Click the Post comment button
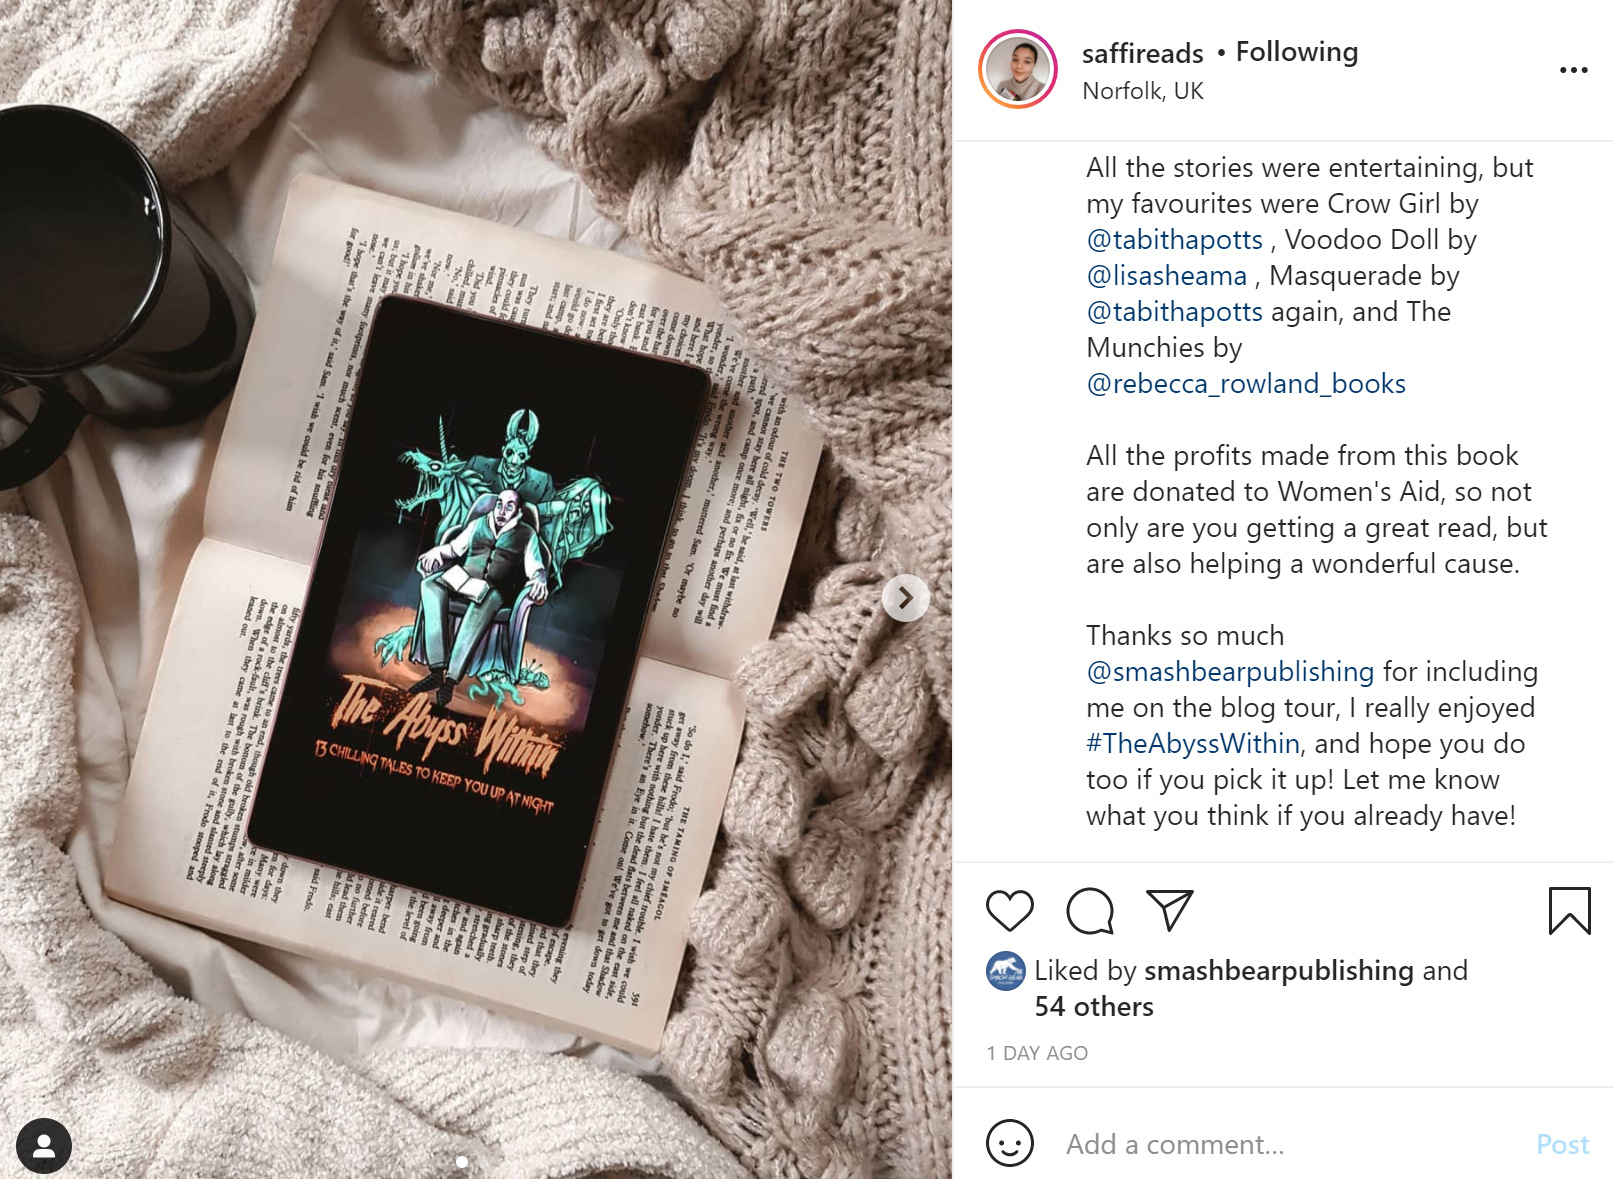1614x1179 pixels. click(1562, 1144)
